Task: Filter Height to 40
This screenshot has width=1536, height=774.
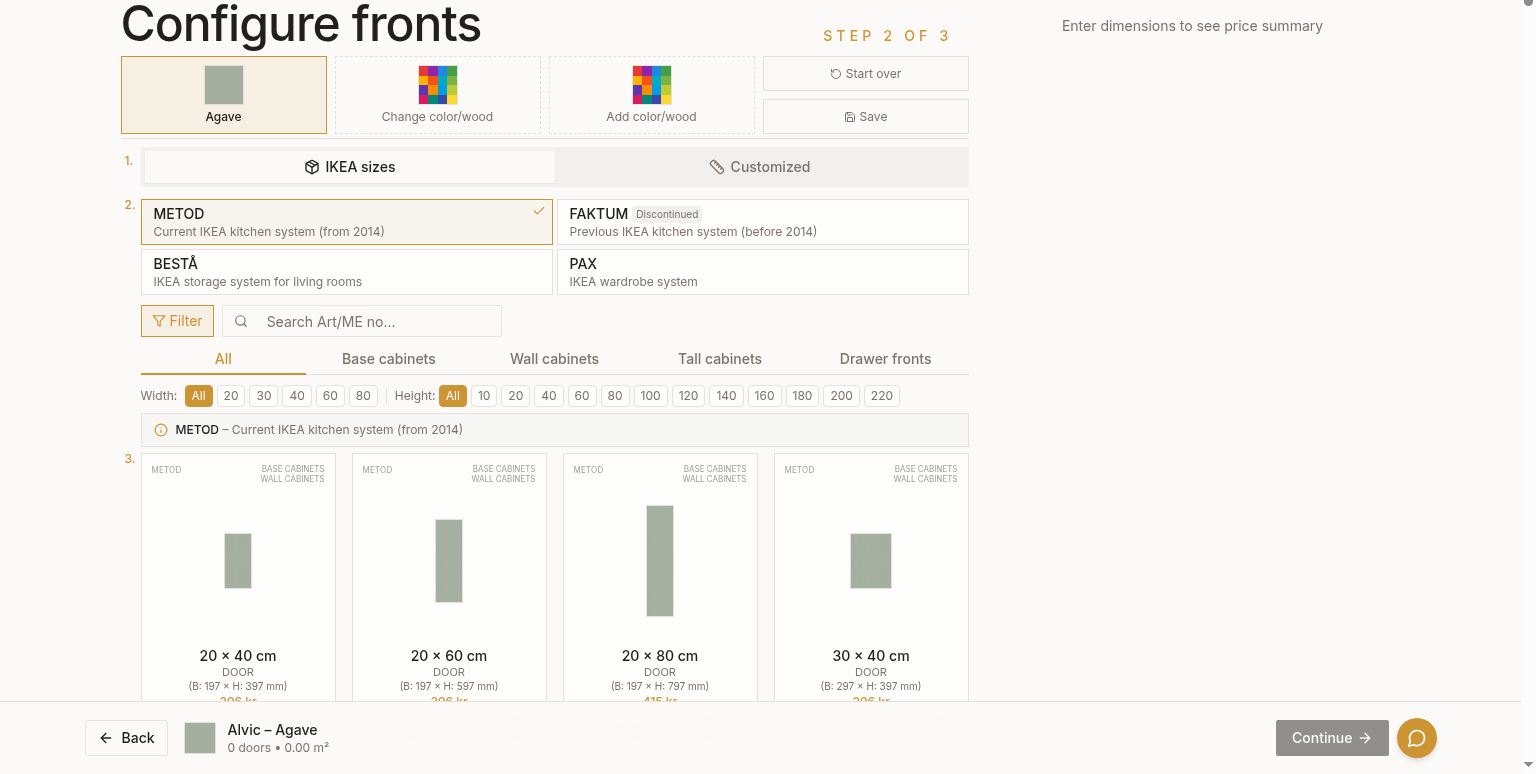Action: click(549, 396)
